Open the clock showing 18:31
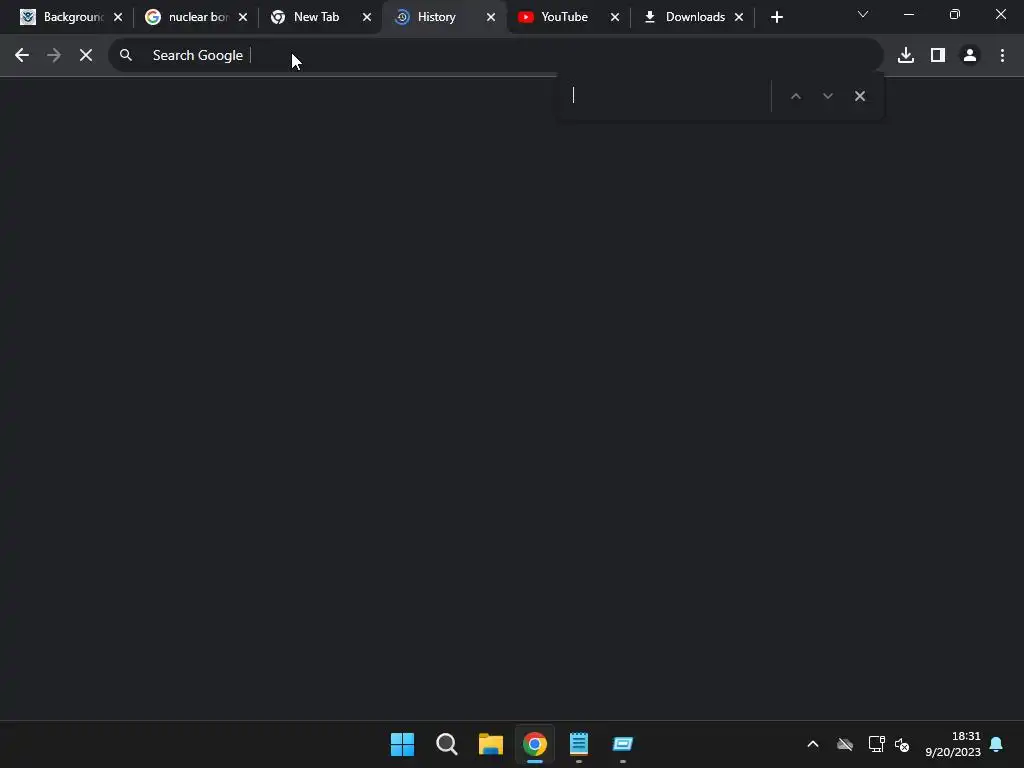This screenshot has height=768, width=1024. [x=953, y=744]
